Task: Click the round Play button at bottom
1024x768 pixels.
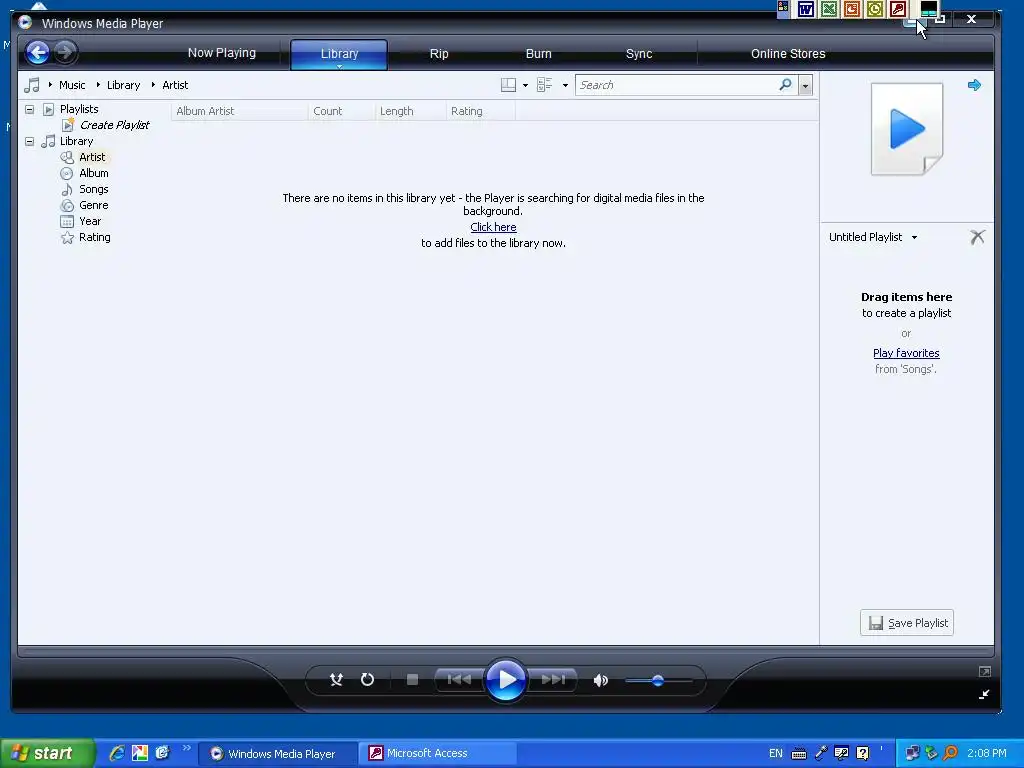Action: (506, 680)
